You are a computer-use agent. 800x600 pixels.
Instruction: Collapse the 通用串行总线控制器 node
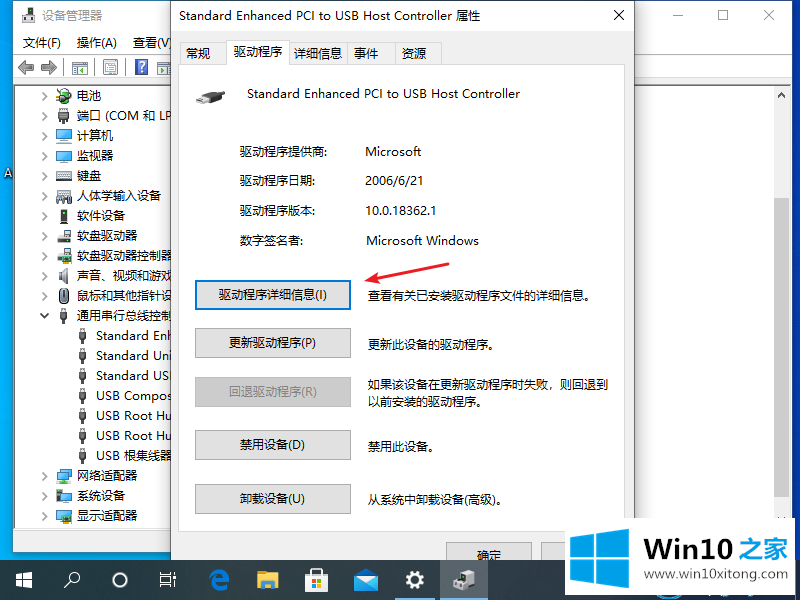coord(45,316)
